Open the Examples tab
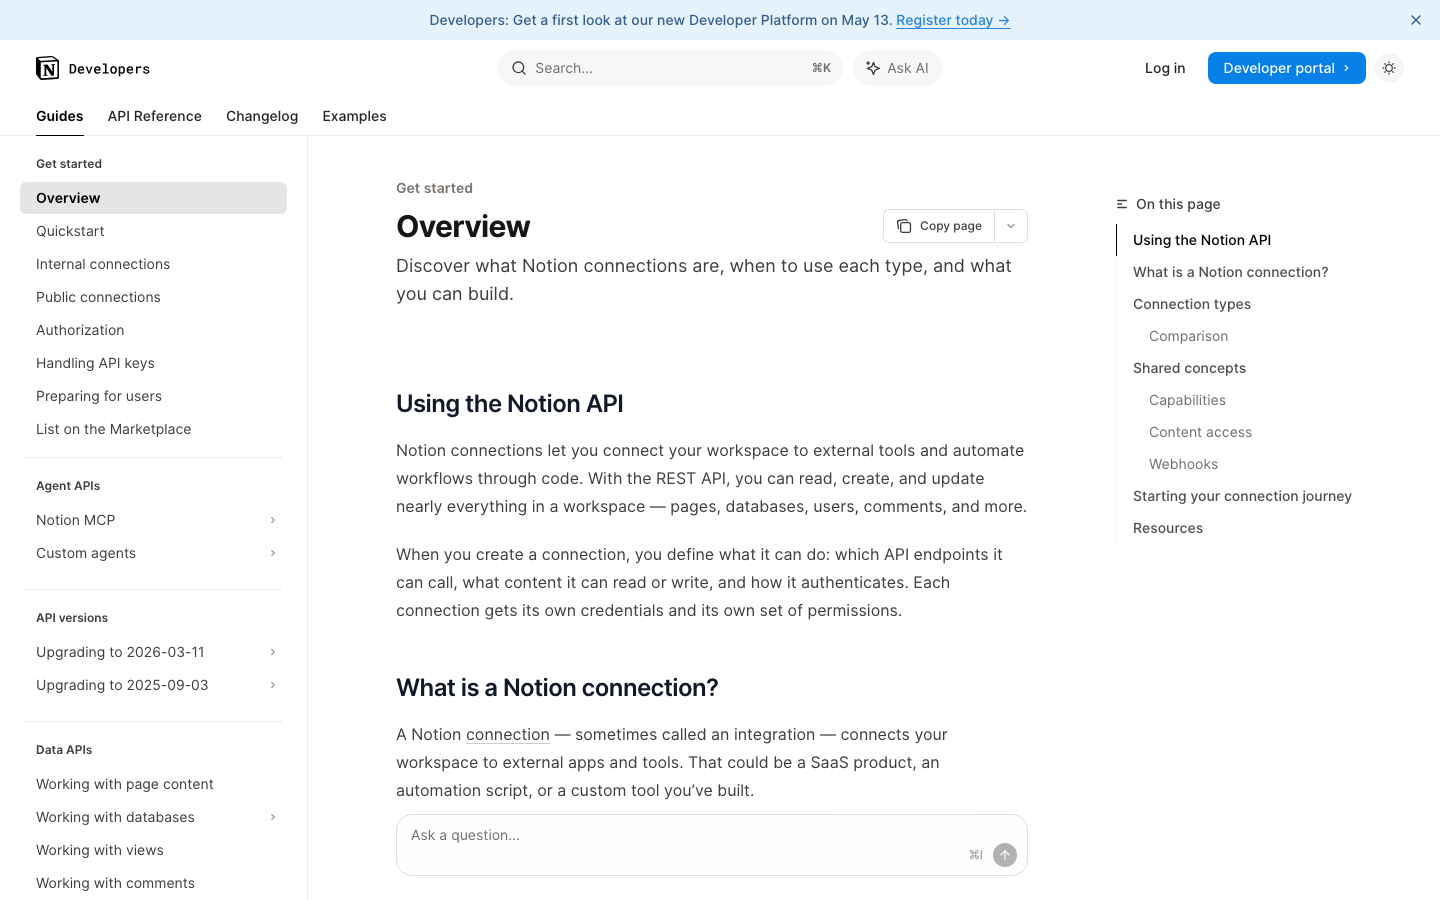The width and height of the screenshot is (1440, 900). coord(354,116)
